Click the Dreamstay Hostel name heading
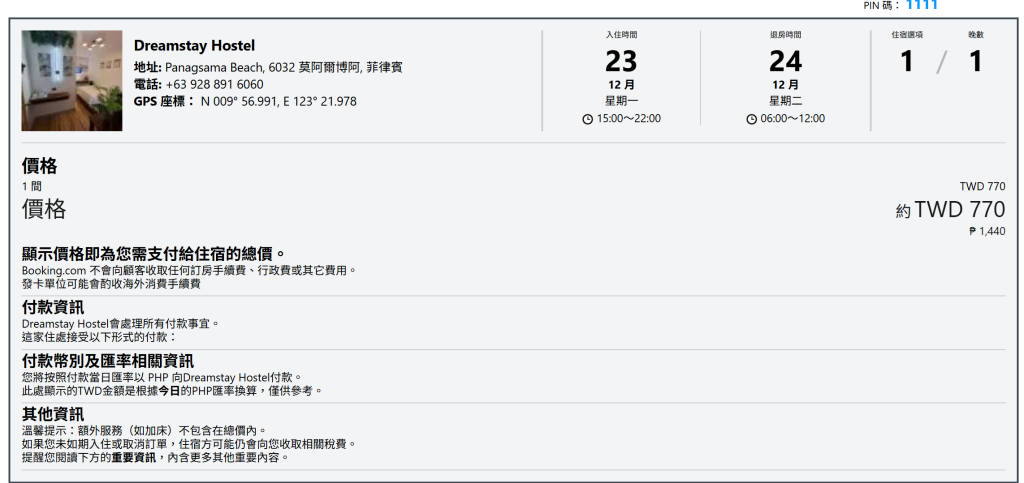 pos(194,46)
